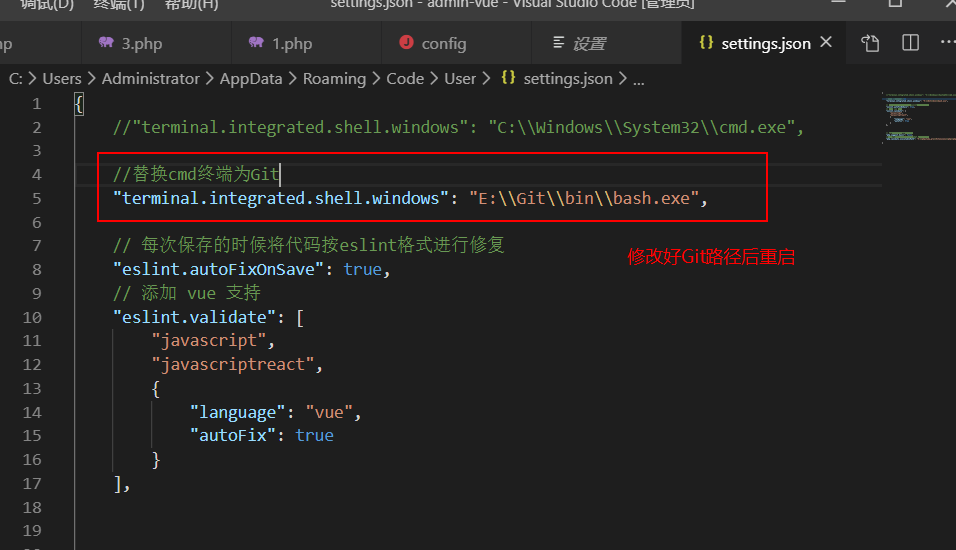Click the 设置 tab list icon
Viewport: 956px width, 550px height.
[x=558, y=42]
